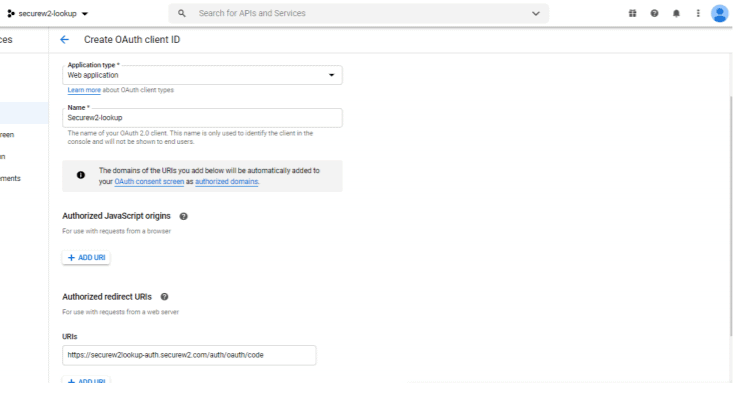Screen dimensions: 750x395
Task: Open the Application type dropdown
Action: click(202, 75)
